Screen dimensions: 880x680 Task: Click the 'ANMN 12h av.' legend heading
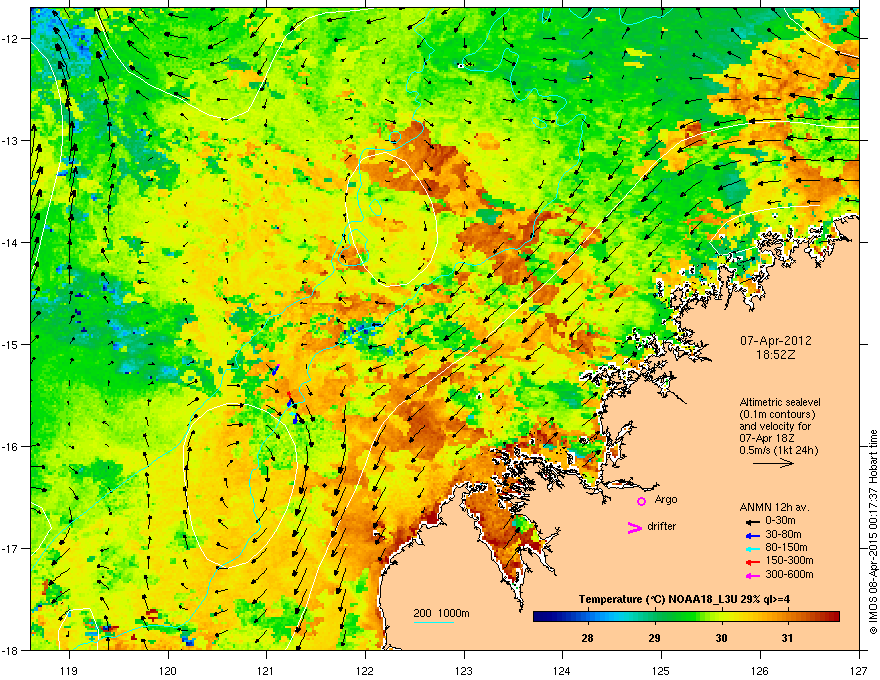tap(774, 507)
